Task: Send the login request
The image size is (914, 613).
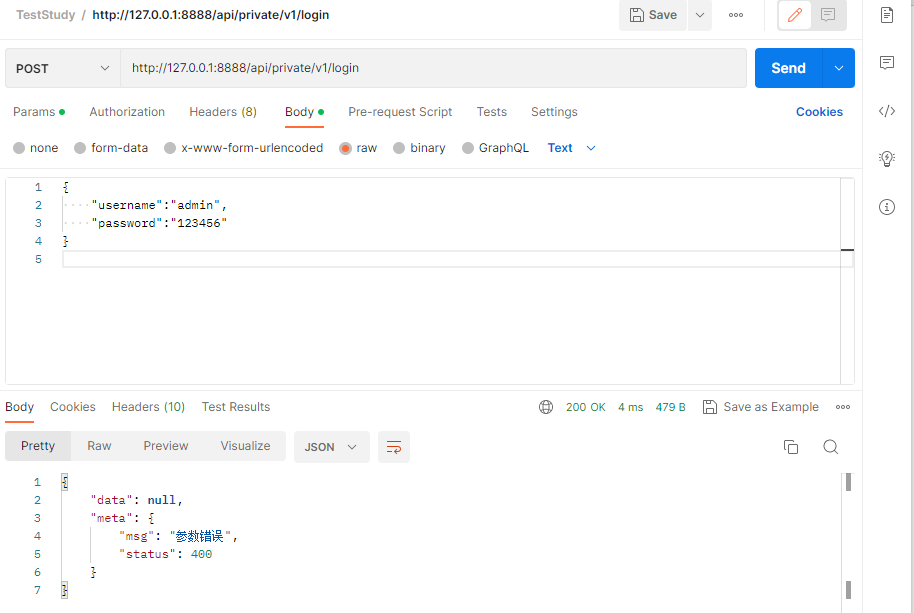Action: pos(788,68)
